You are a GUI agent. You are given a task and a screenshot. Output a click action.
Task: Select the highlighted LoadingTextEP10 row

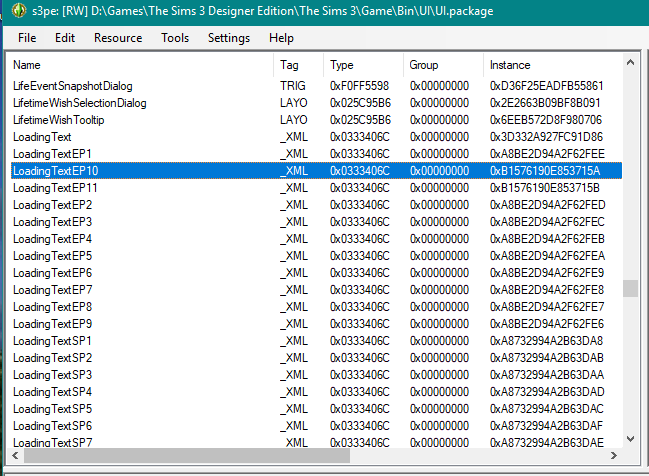[x=316, y=171]
